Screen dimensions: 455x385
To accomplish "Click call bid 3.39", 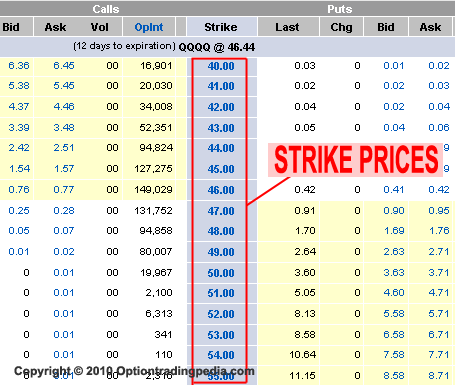I will [19, 128].
